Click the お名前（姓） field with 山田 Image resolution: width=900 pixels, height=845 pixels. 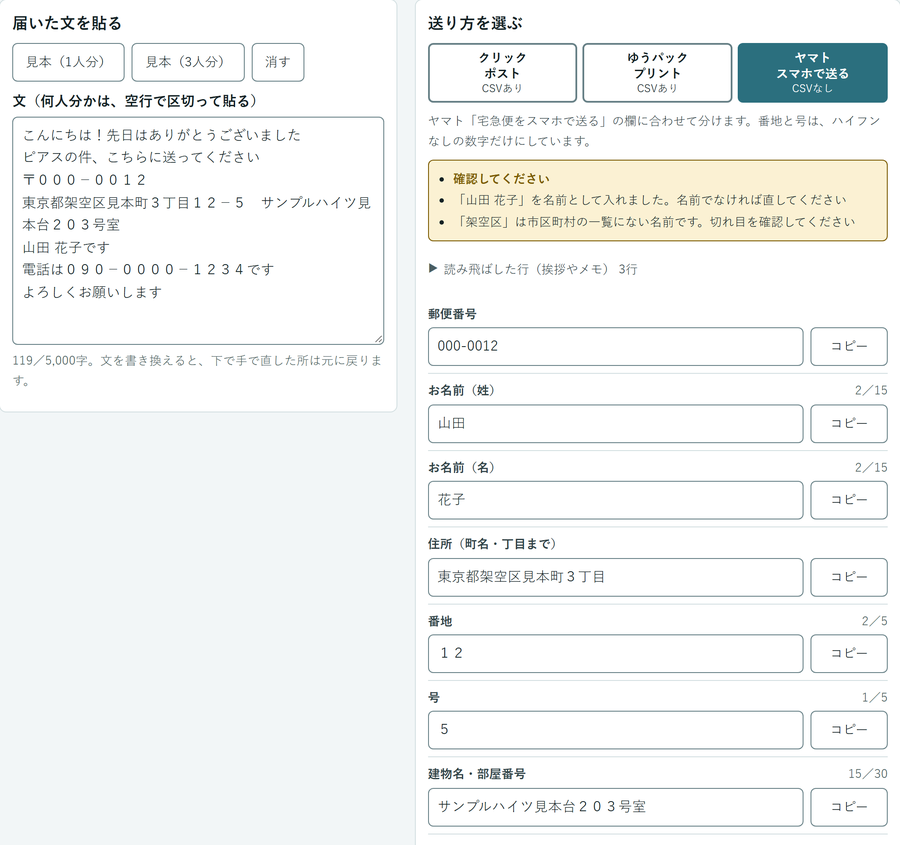615,424
